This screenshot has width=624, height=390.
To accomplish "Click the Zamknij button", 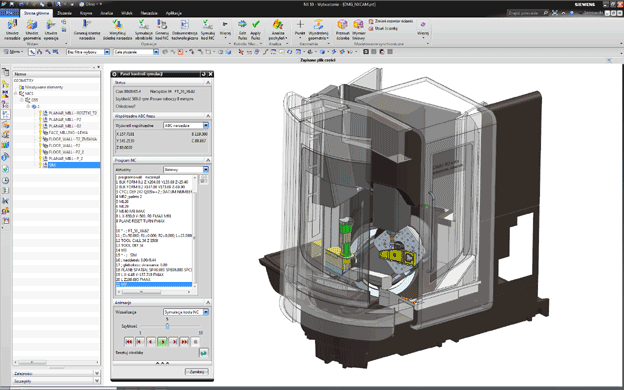I will coord(197,371).
